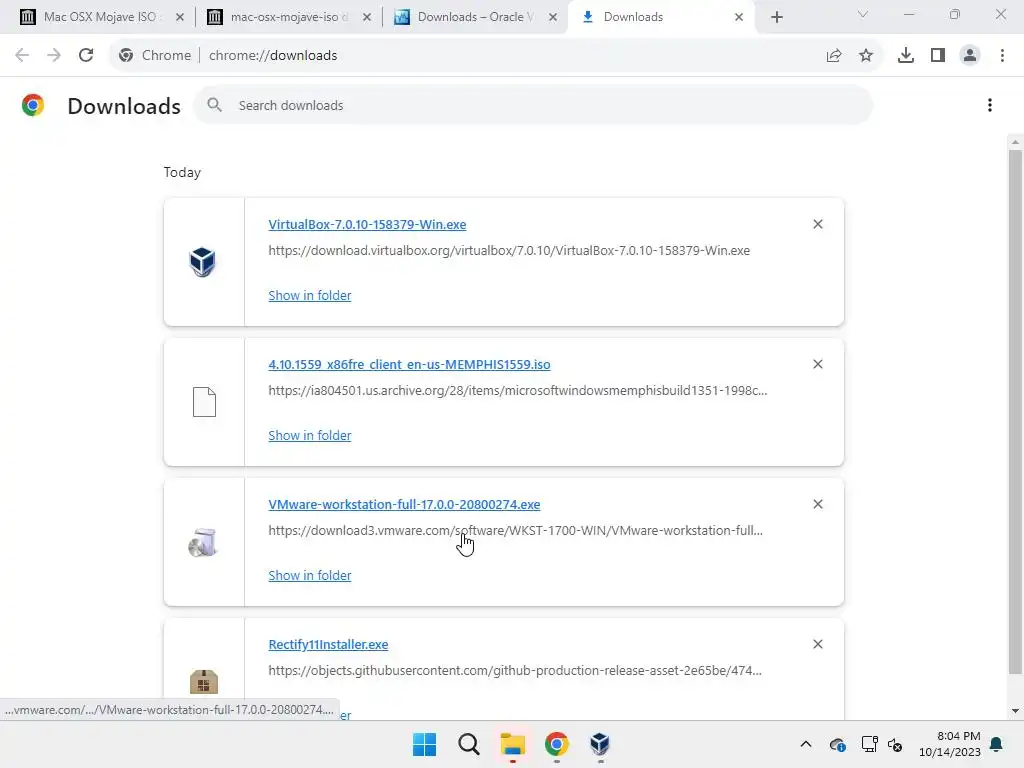This screenshot has height=768, width=1024.
Task: Click the Chrome taskbar icon
Action: coord(556,744)
